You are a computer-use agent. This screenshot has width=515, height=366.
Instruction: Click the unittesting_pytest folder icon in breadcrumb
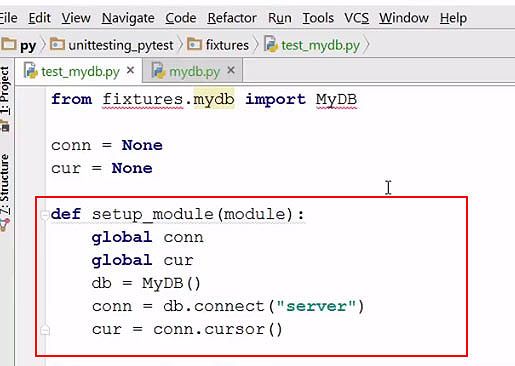57,44
